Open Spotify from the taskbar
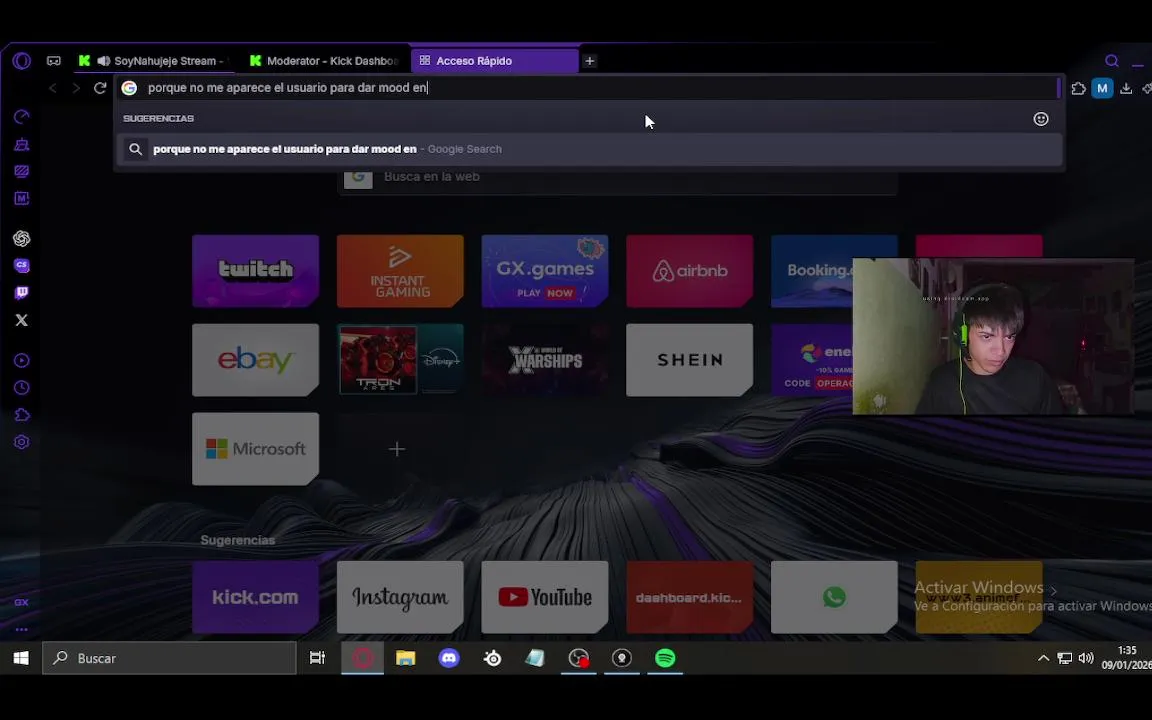The width and height of the screenshot is (1152, 720). coord(665,658)
